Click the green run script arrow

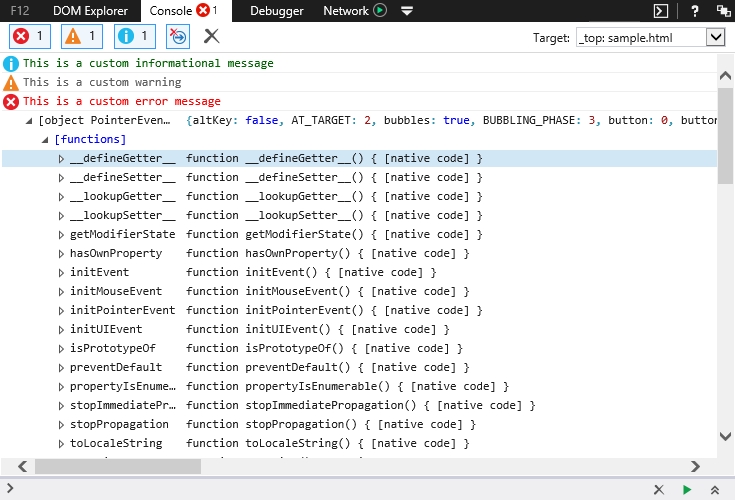pos(687,489)
